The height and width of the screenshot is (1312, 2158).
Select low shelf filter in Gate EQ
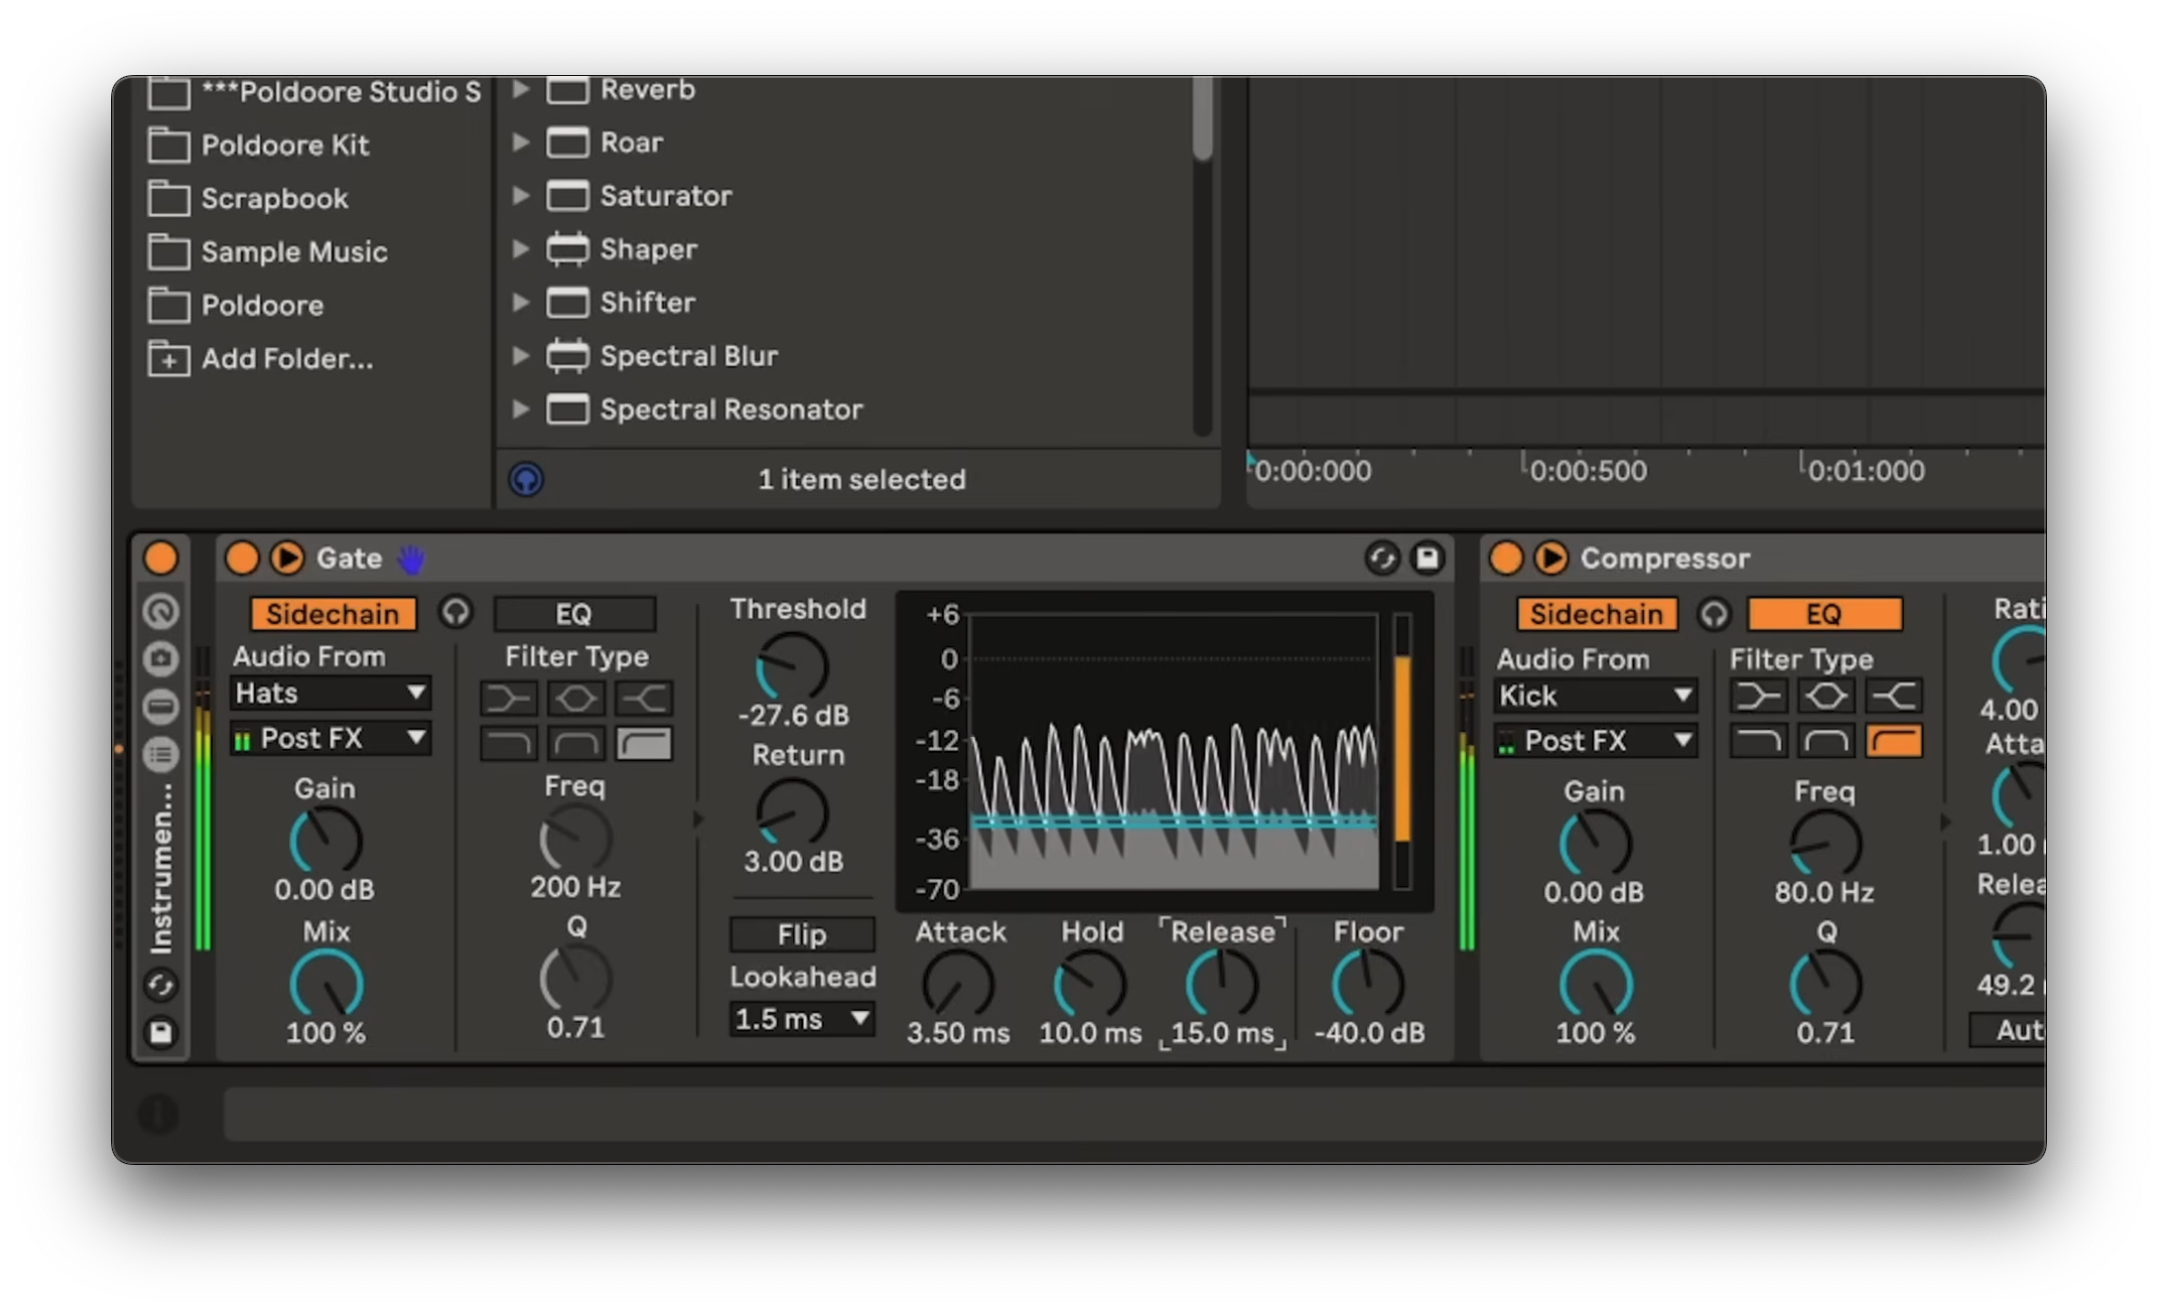click(x=509, y=697)
